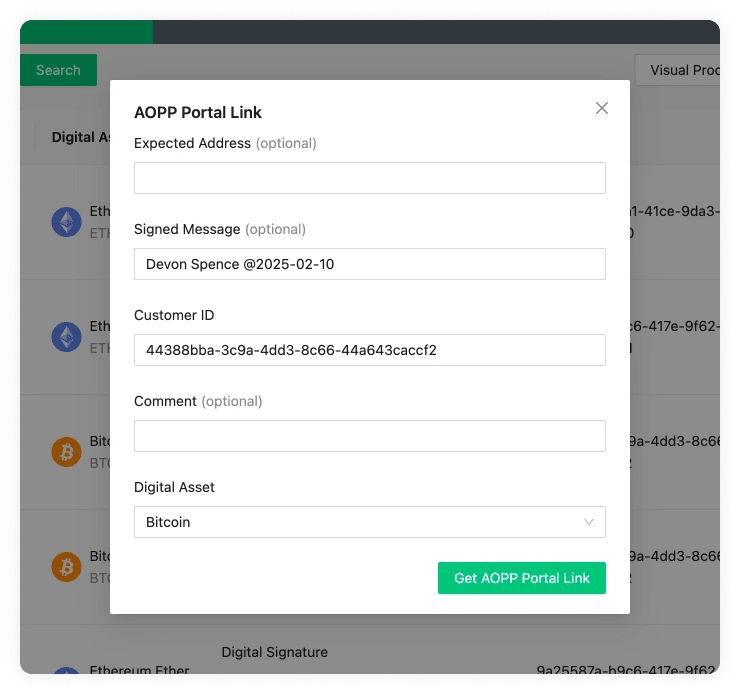Click the upper orange Bitcoin icon
Screen dimensions: 740x694
click(66, 452)
